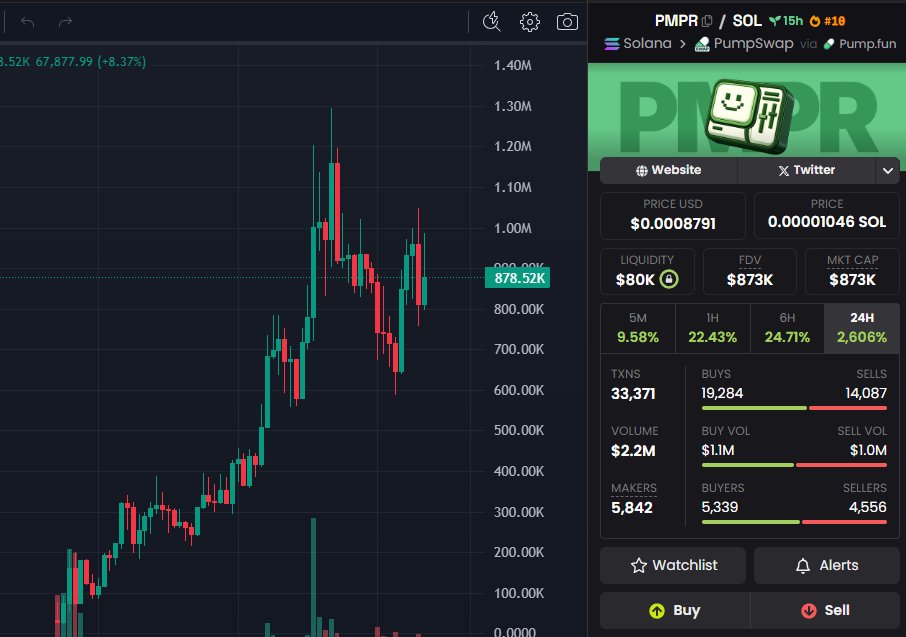Select the 1H timeframe tab

click(x=712, y=328)
